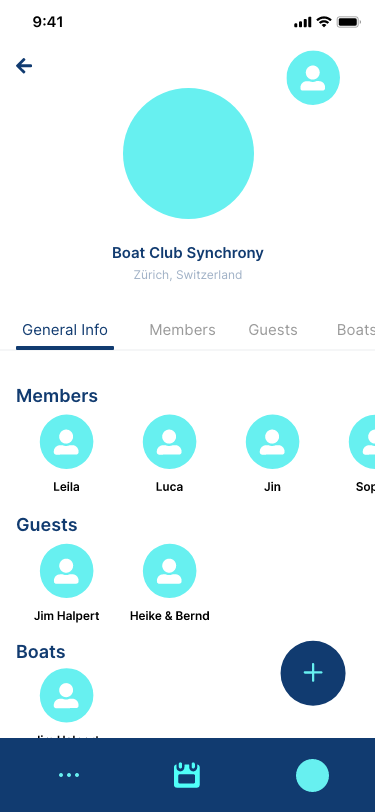Tap the round profile circle in bottom bar
This screenshot has width=375, height=812.
312,775
